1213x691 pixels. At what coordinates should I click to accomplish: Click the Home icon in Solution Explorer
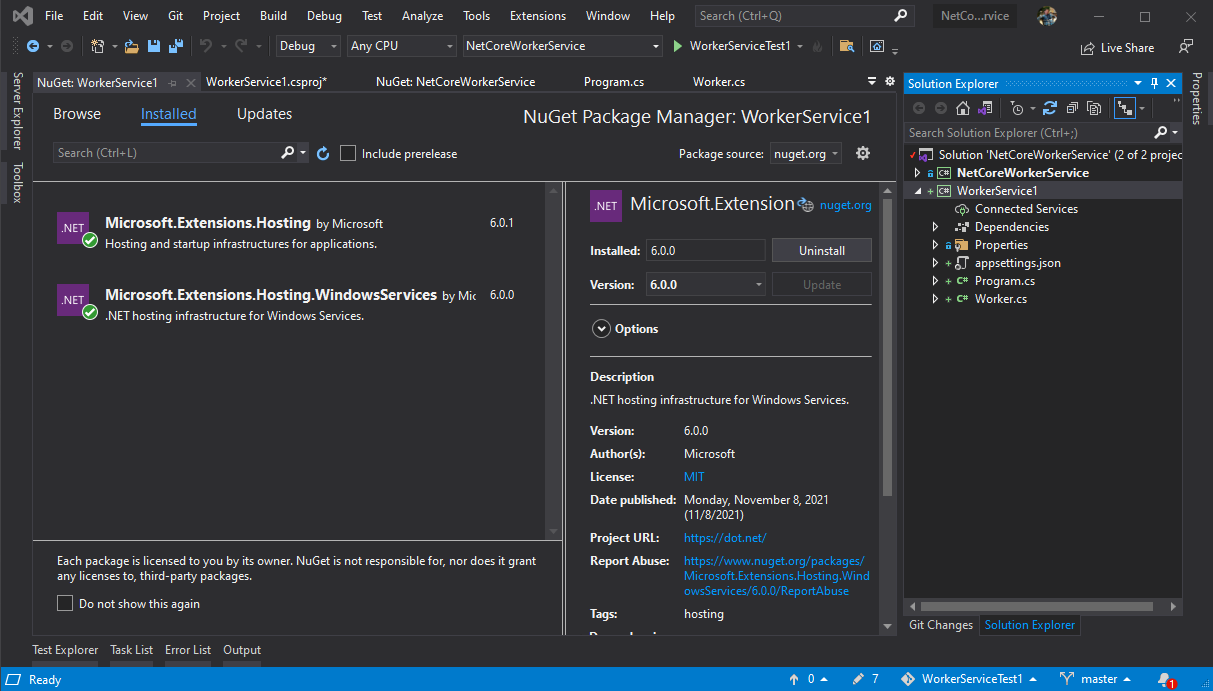coord(963,108)
